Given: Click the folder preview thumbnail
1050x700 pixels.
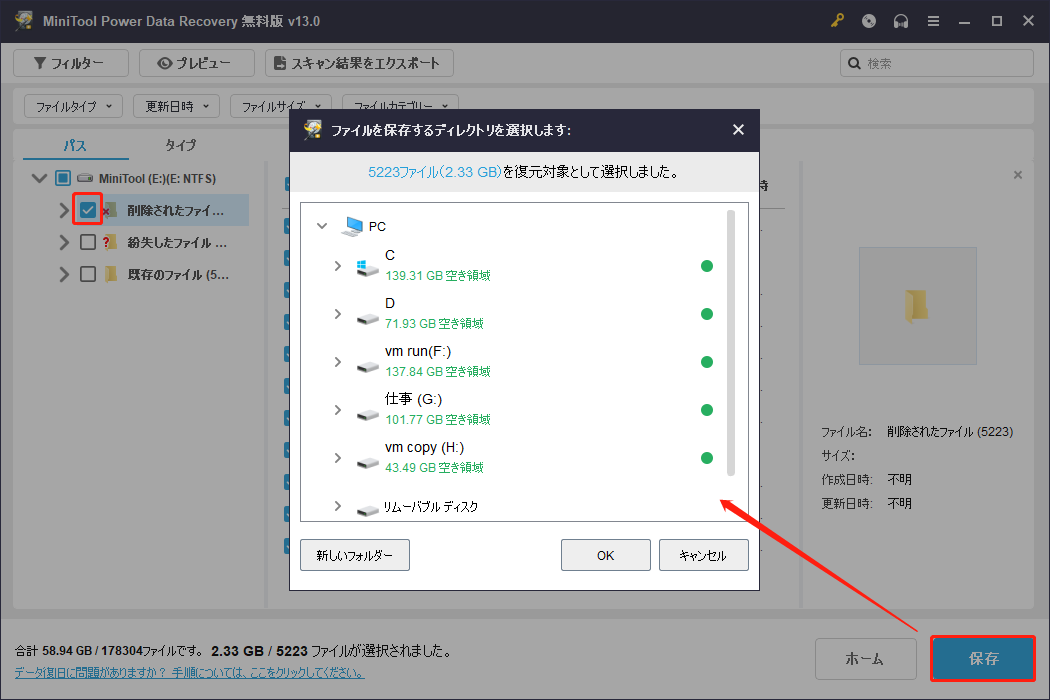Looking at the screenshot, I should point(918,306).
